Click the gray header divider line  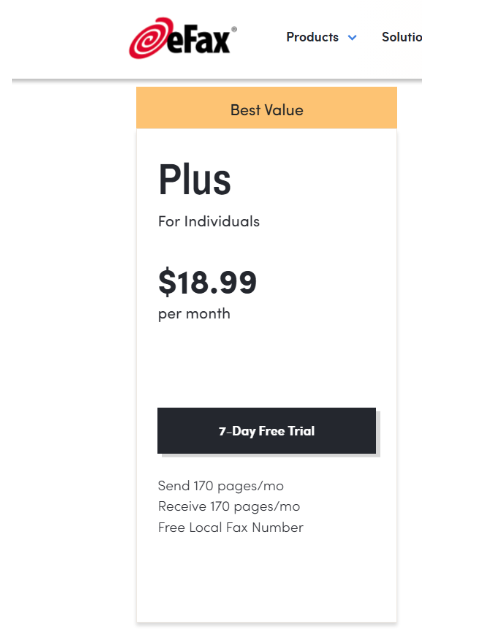217,80
